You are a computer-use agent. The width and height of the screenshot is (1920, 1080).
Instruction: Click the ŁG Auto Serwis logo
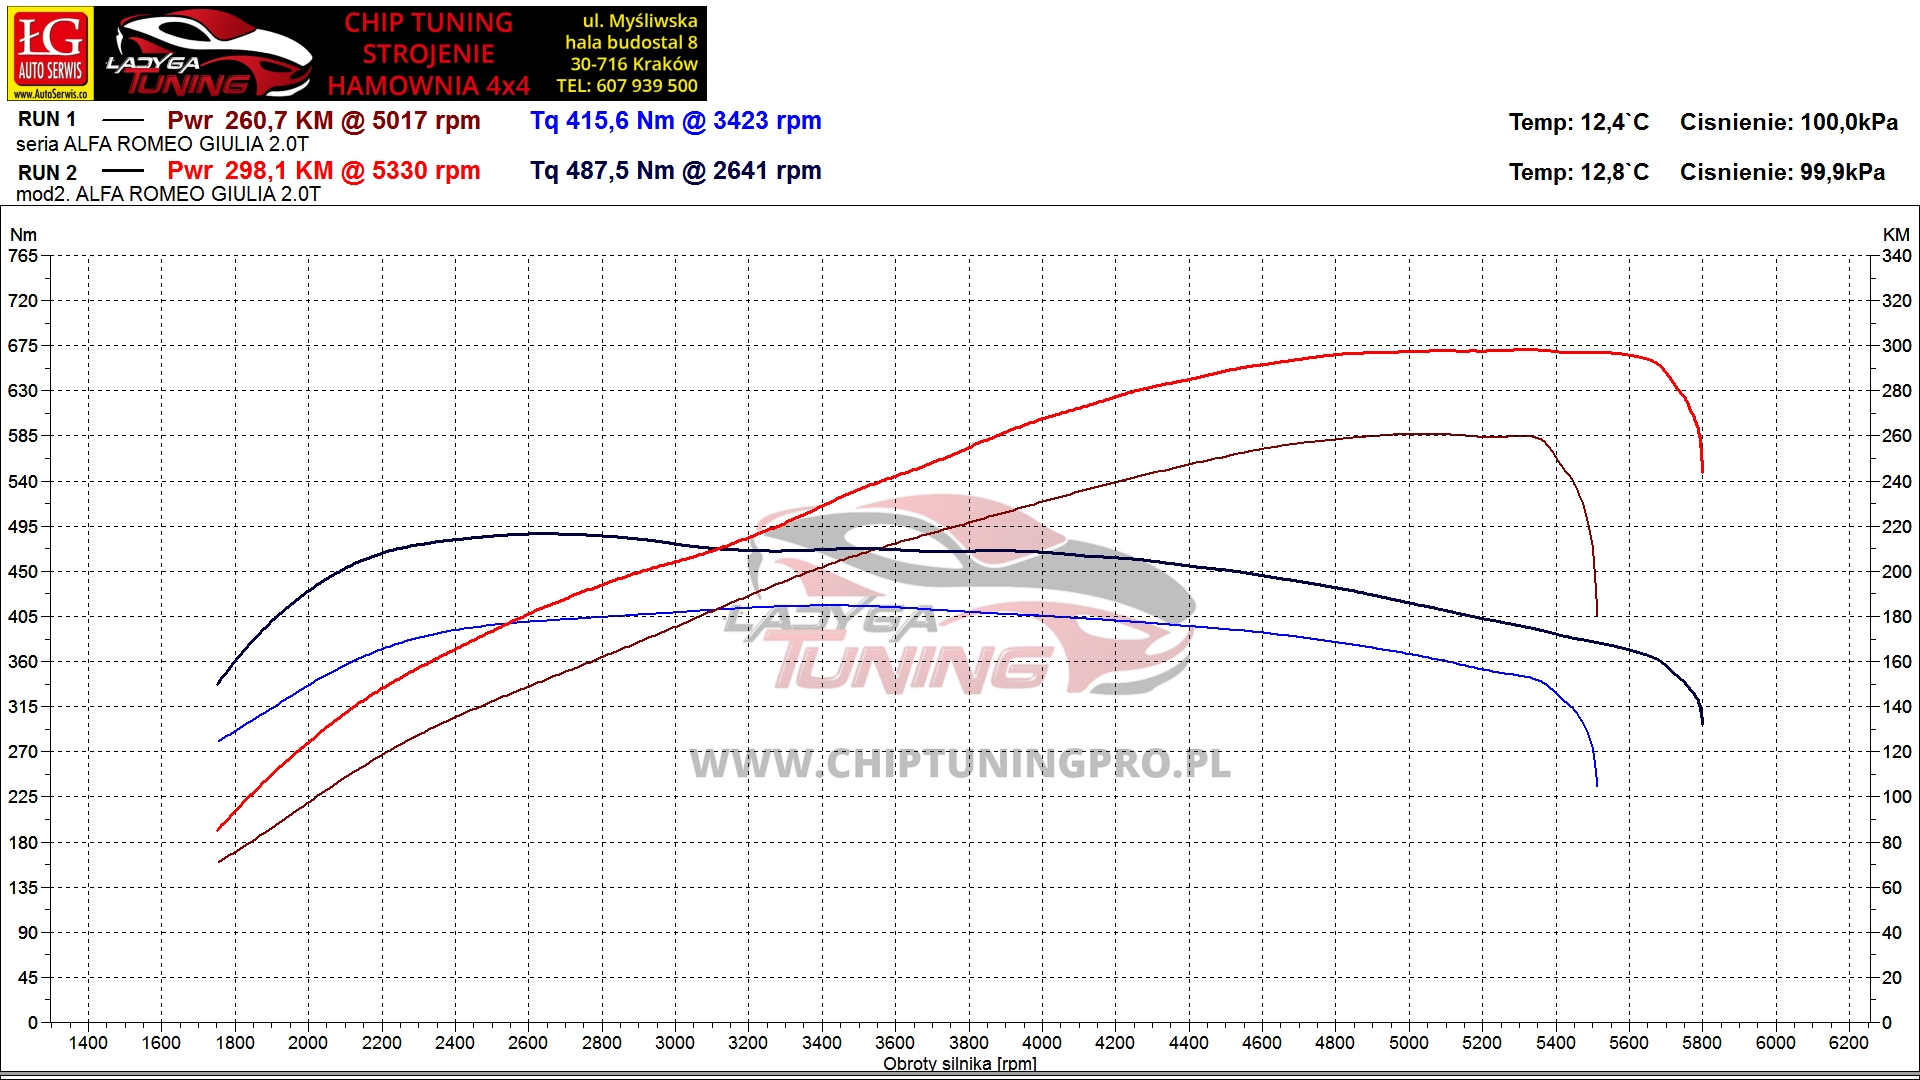(48, 52)
